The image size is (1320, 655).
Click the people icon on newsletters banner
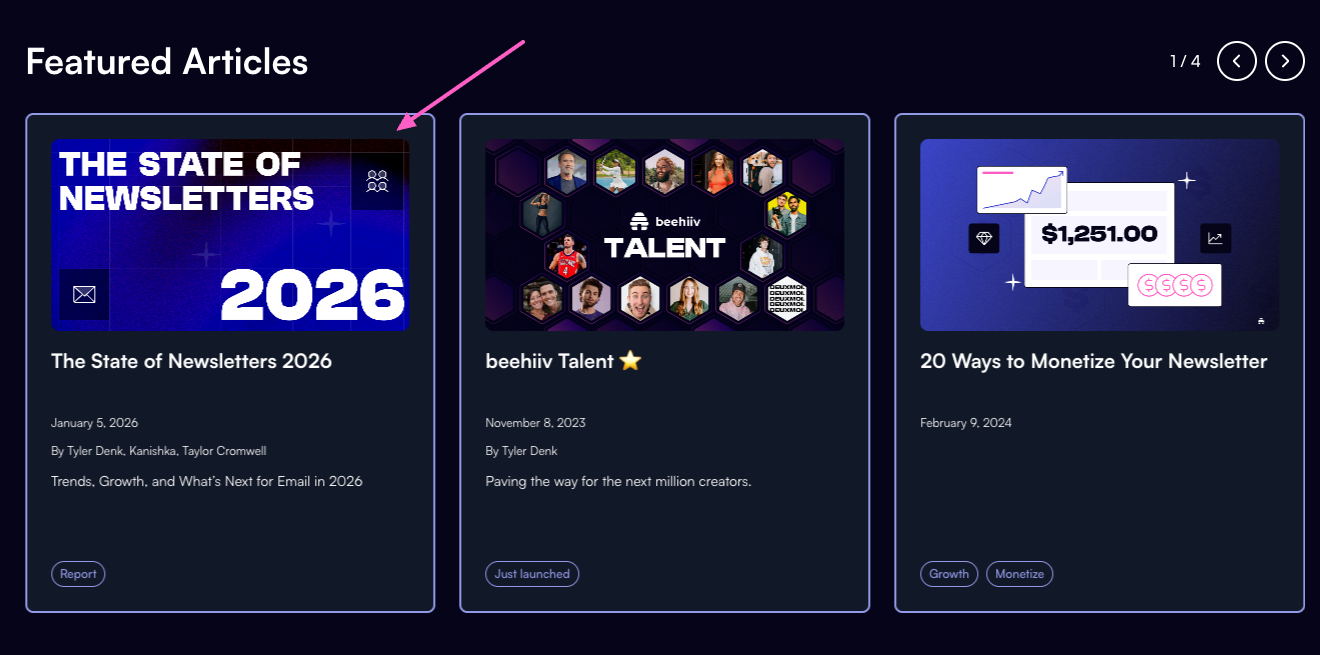click(377, 181)
